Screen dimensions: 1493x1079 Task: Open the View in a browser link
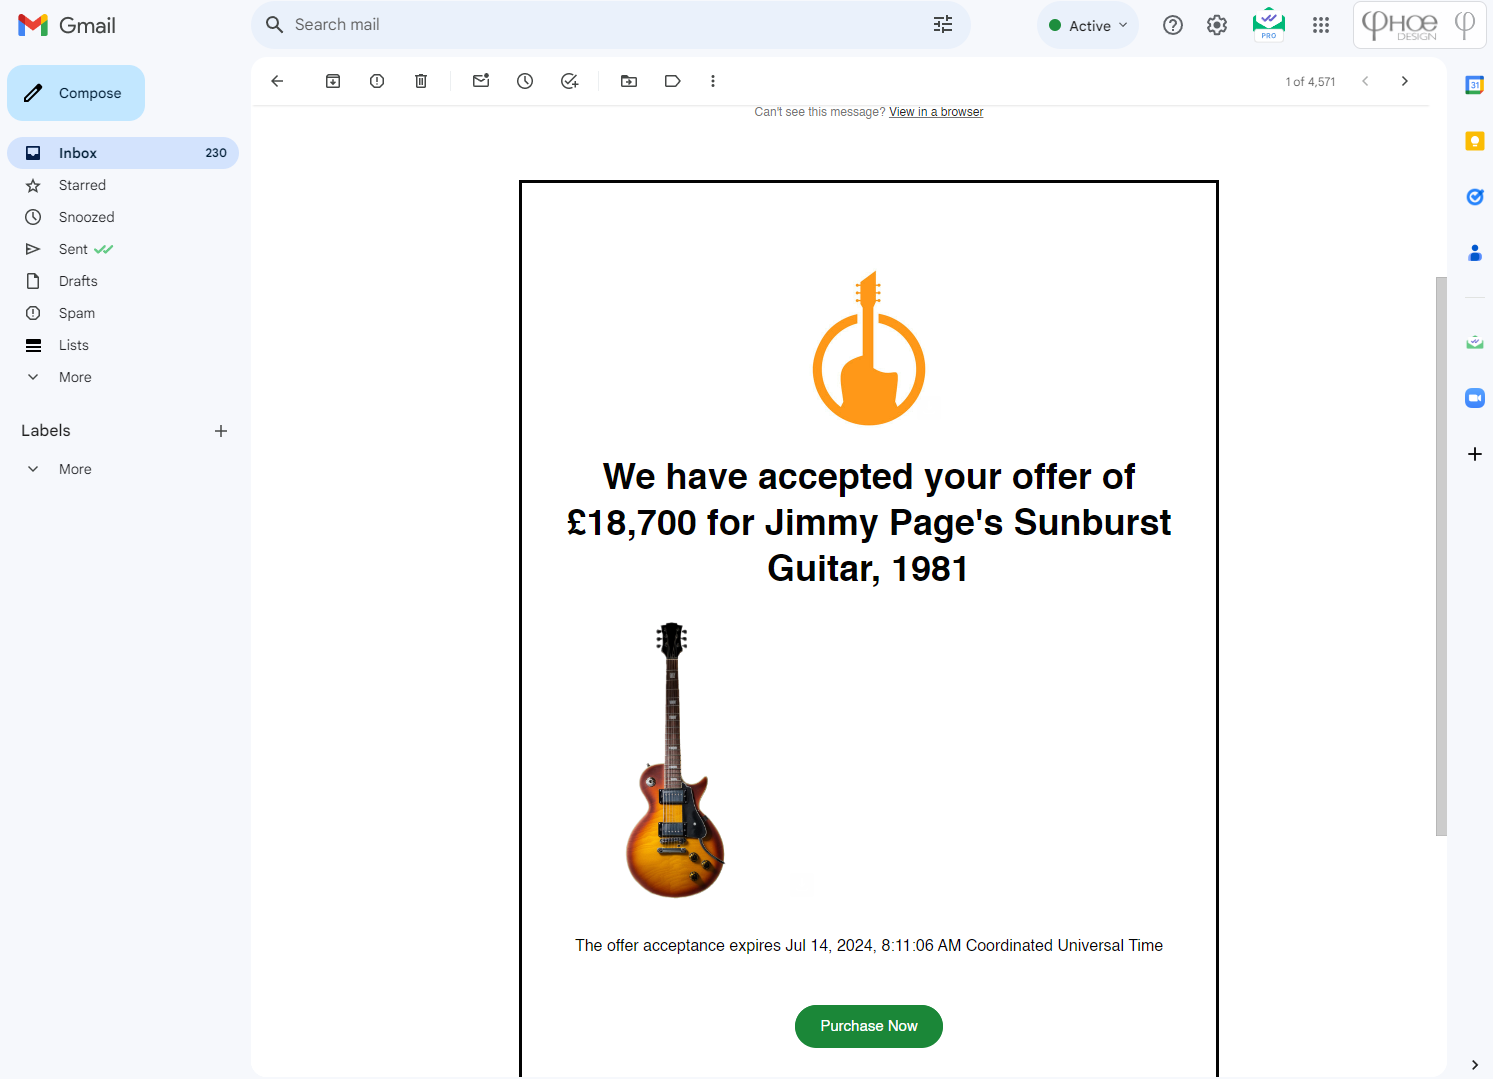coord(935,112)
